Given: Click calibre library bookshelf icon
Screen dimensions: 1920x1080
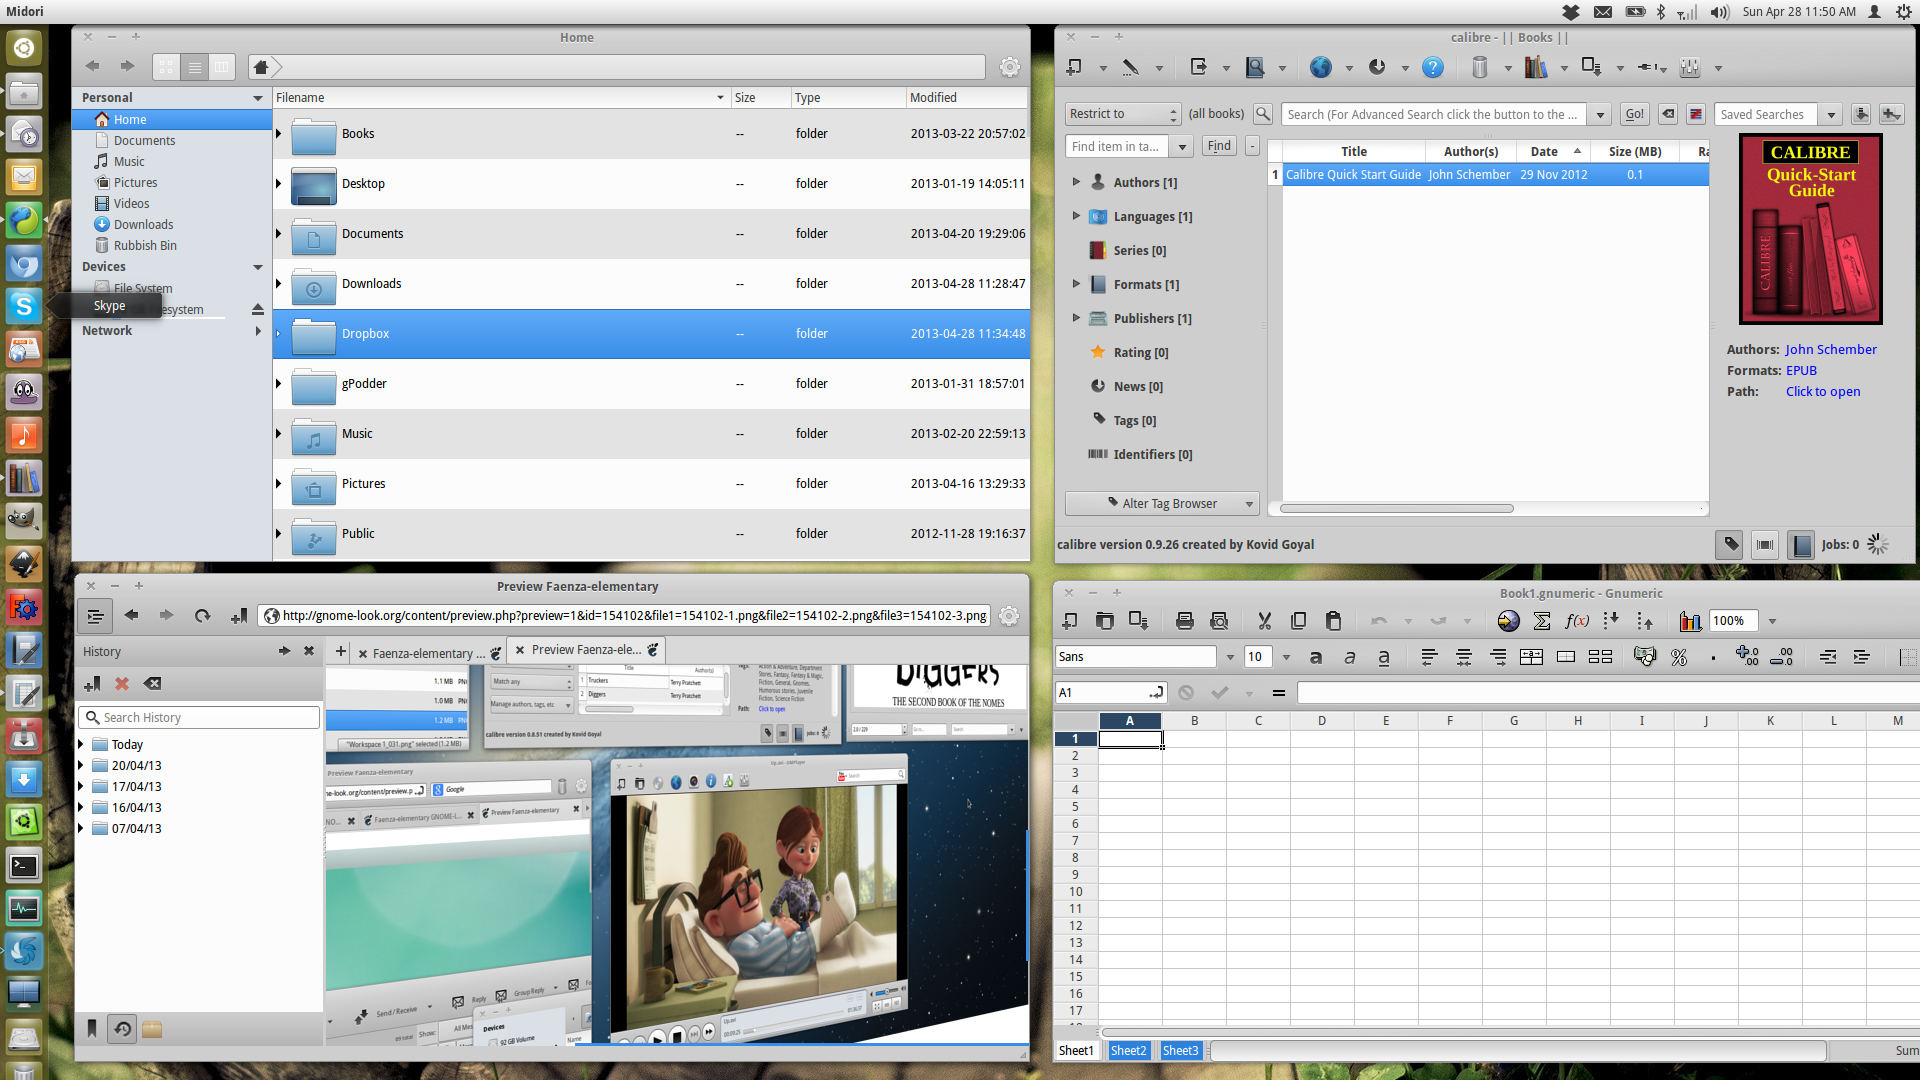Looking at the screenshot, I should (x=1536, y=67).
